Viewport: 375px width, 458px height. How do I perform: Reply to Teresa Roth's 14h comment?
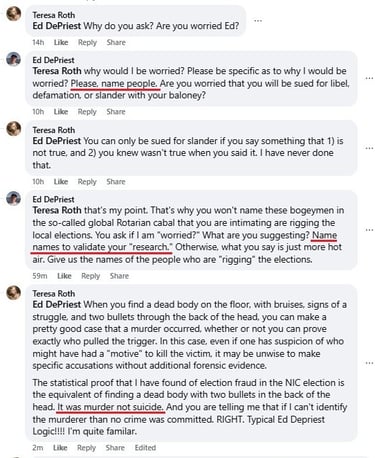(87, 43)
